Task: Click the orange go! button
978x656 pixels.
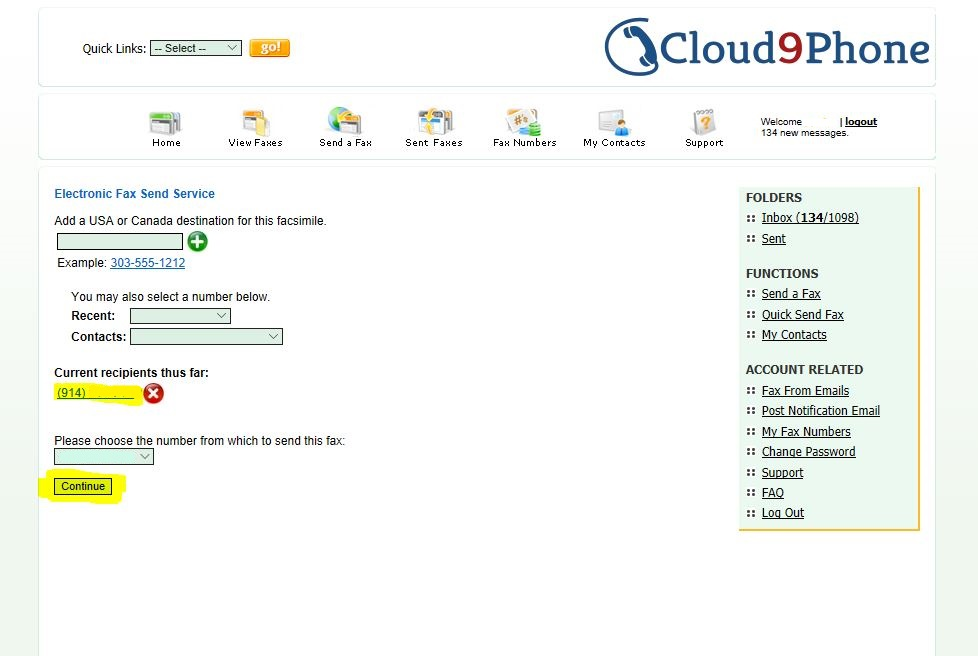Action: 269,48
